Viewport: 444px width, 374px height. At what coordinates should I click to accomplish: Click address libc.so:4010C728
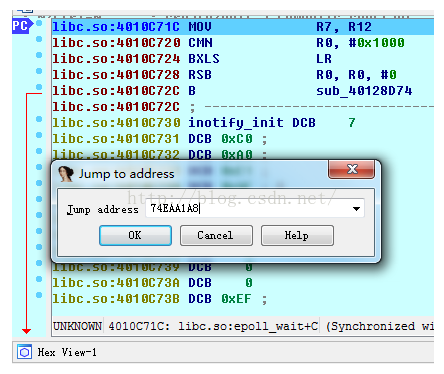tap(116, 75)
